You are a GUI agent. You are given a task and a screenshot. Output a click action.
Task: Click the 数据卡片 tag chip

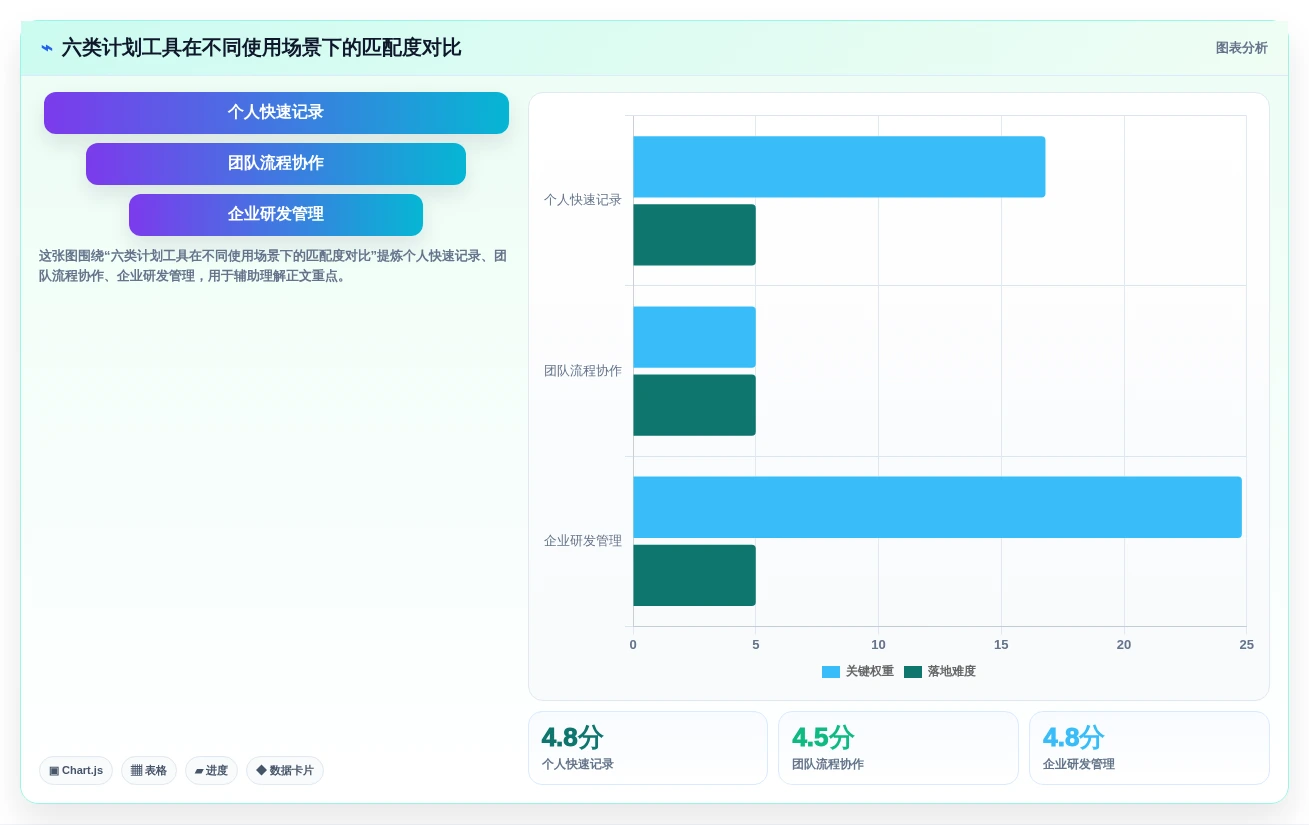tap(285, 771)
